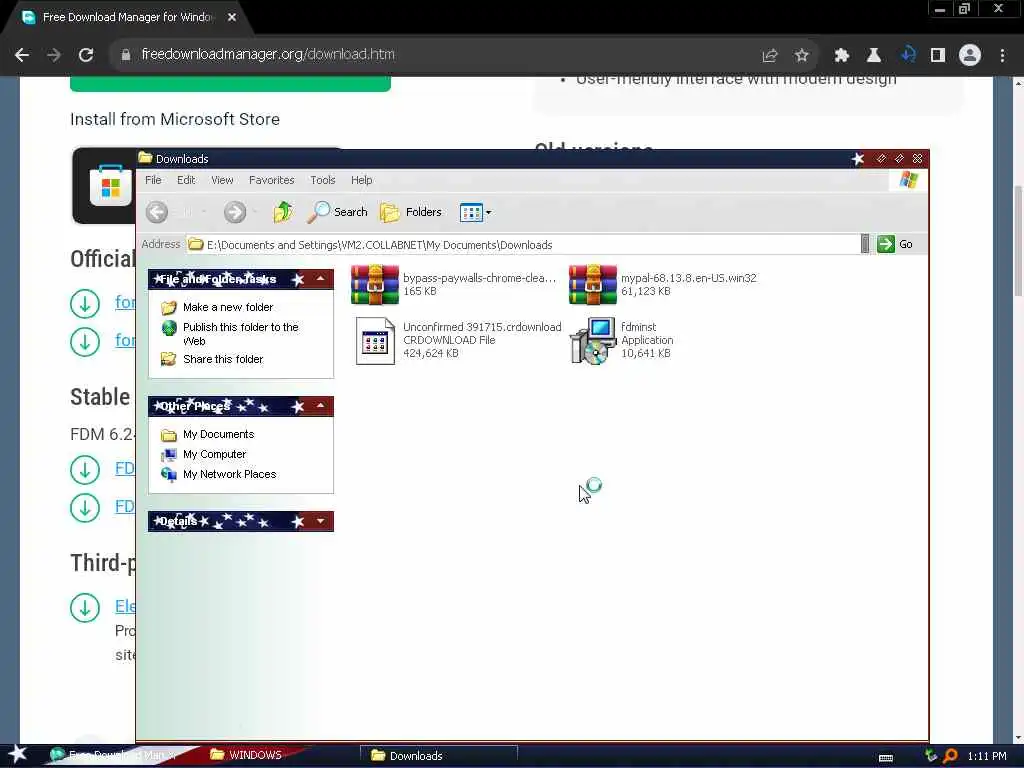Open Favorites menu in Downloads window
1024x768 pixels.
272,180
